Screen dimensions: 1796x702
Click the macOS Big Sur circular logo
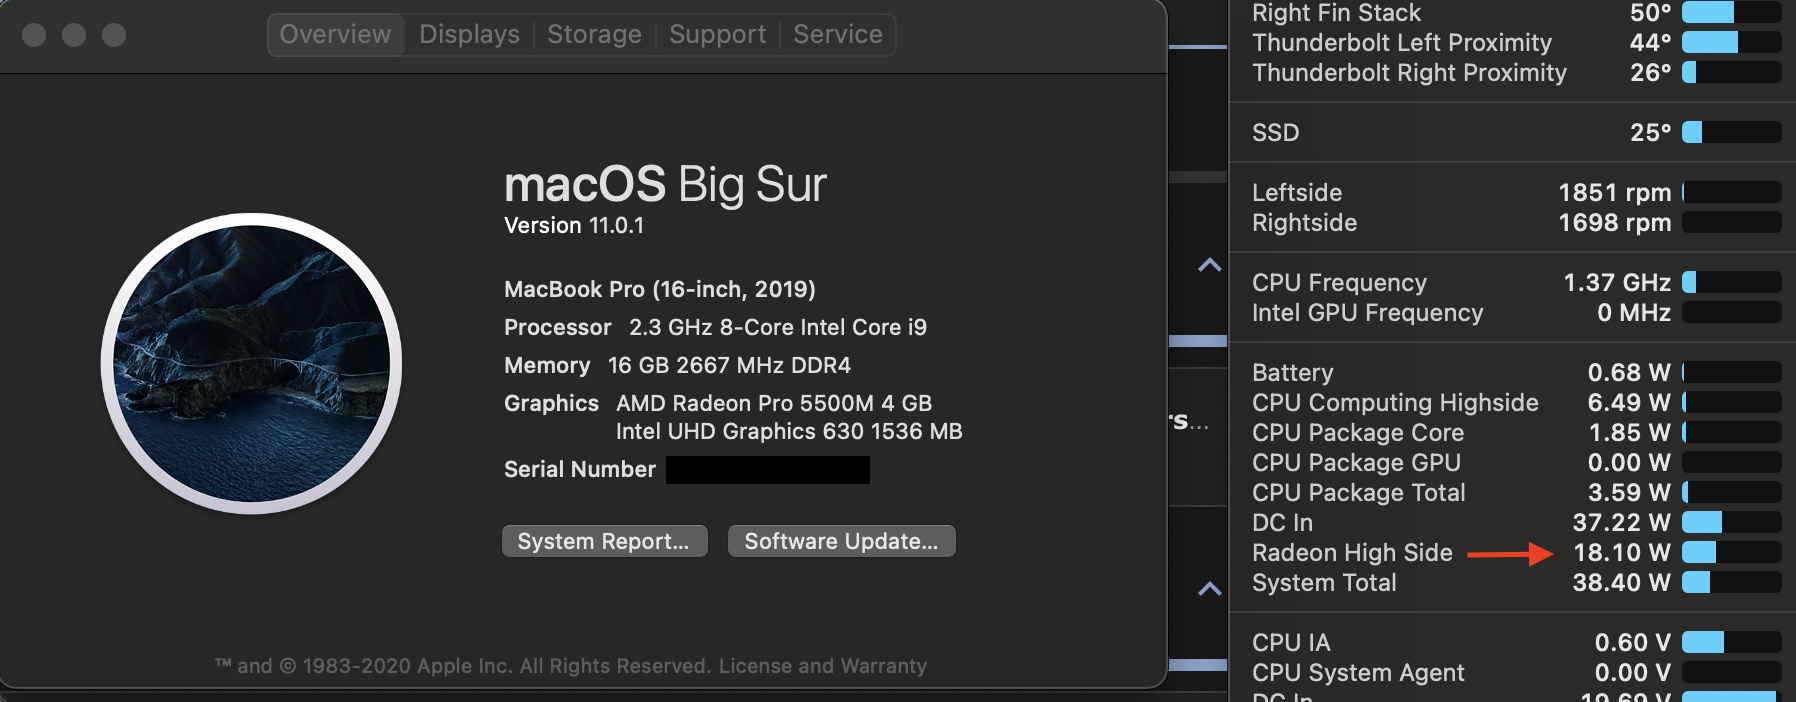(x=252, y=363)
